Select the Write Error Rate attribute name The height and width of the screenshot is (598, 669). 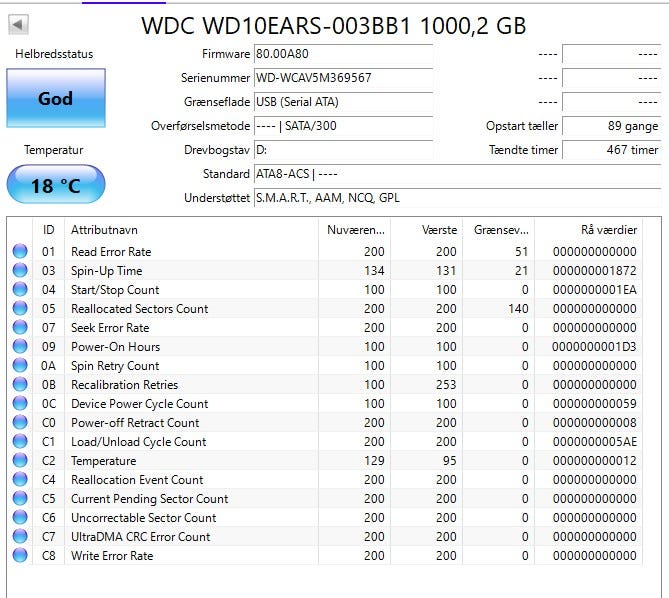click(x=112, y=556)
